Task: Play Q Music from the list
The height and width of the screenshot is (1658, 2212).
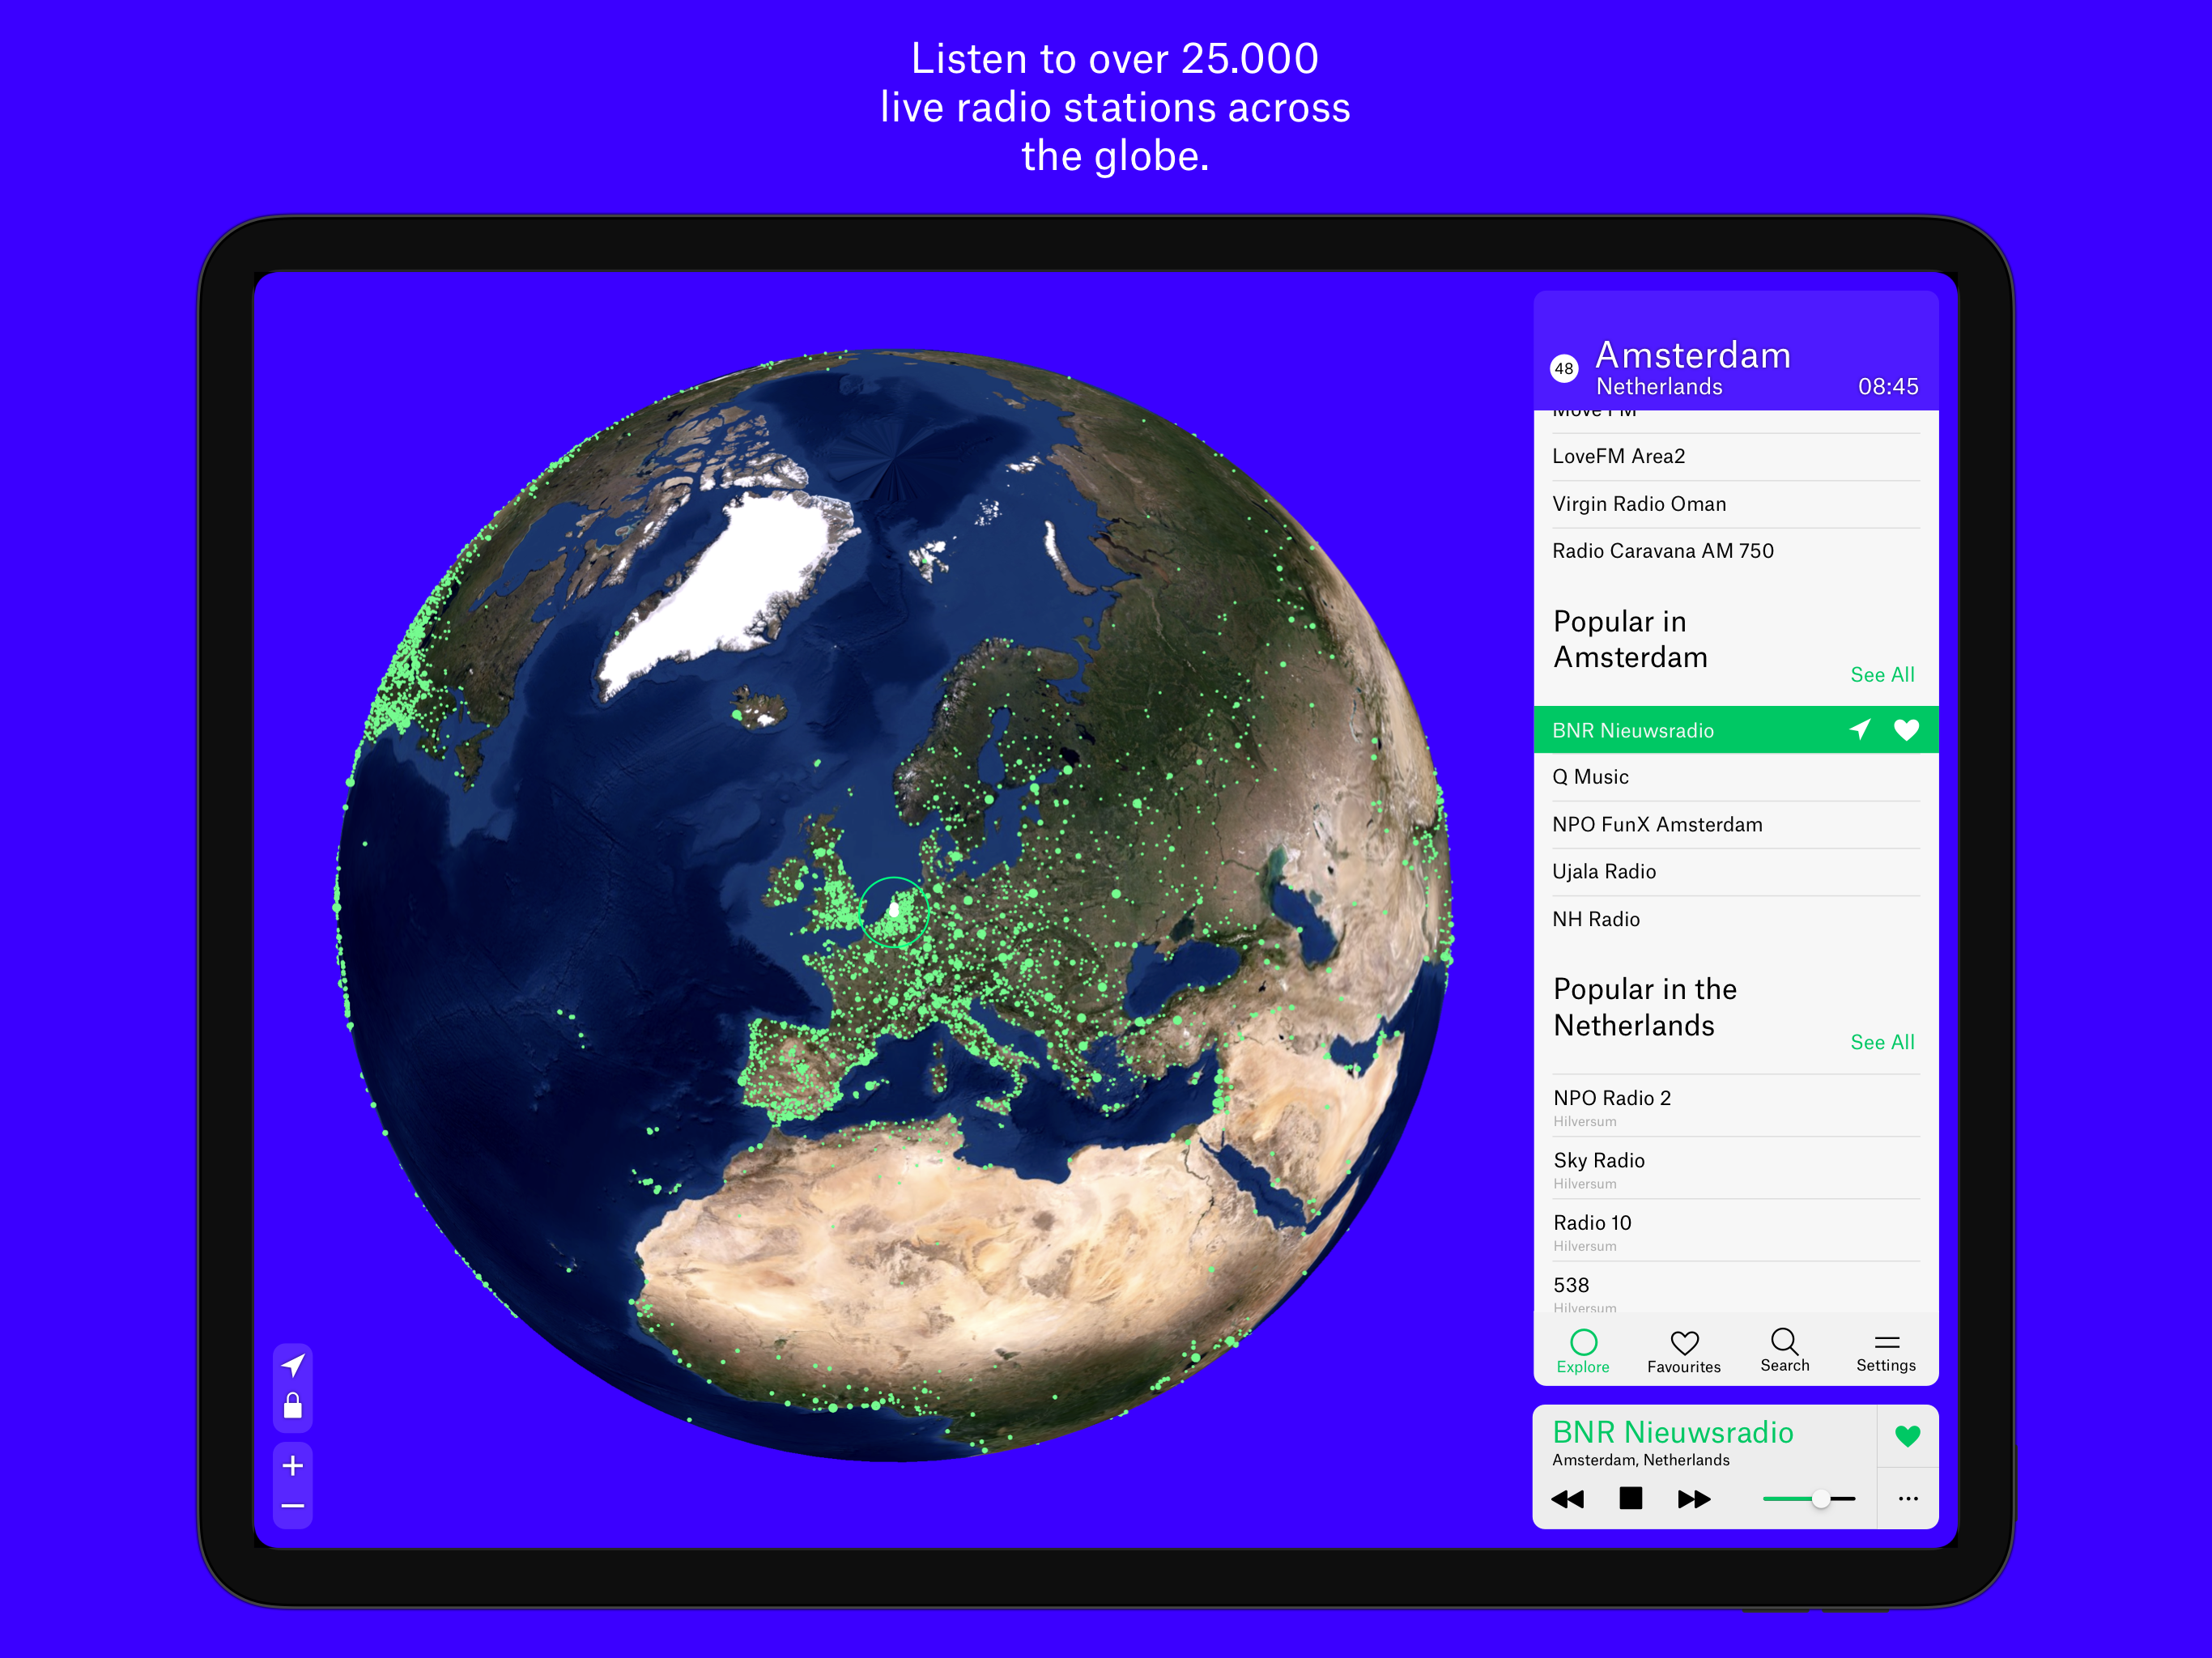Action: click(1590, 777)
